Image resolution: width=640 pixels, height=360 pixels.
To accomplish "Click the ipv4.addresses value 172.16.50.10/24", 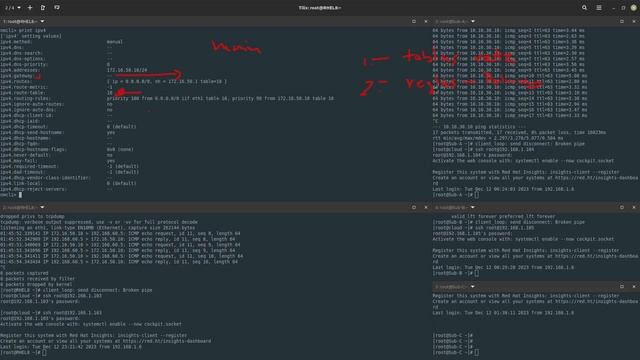I will click(127, 70).
